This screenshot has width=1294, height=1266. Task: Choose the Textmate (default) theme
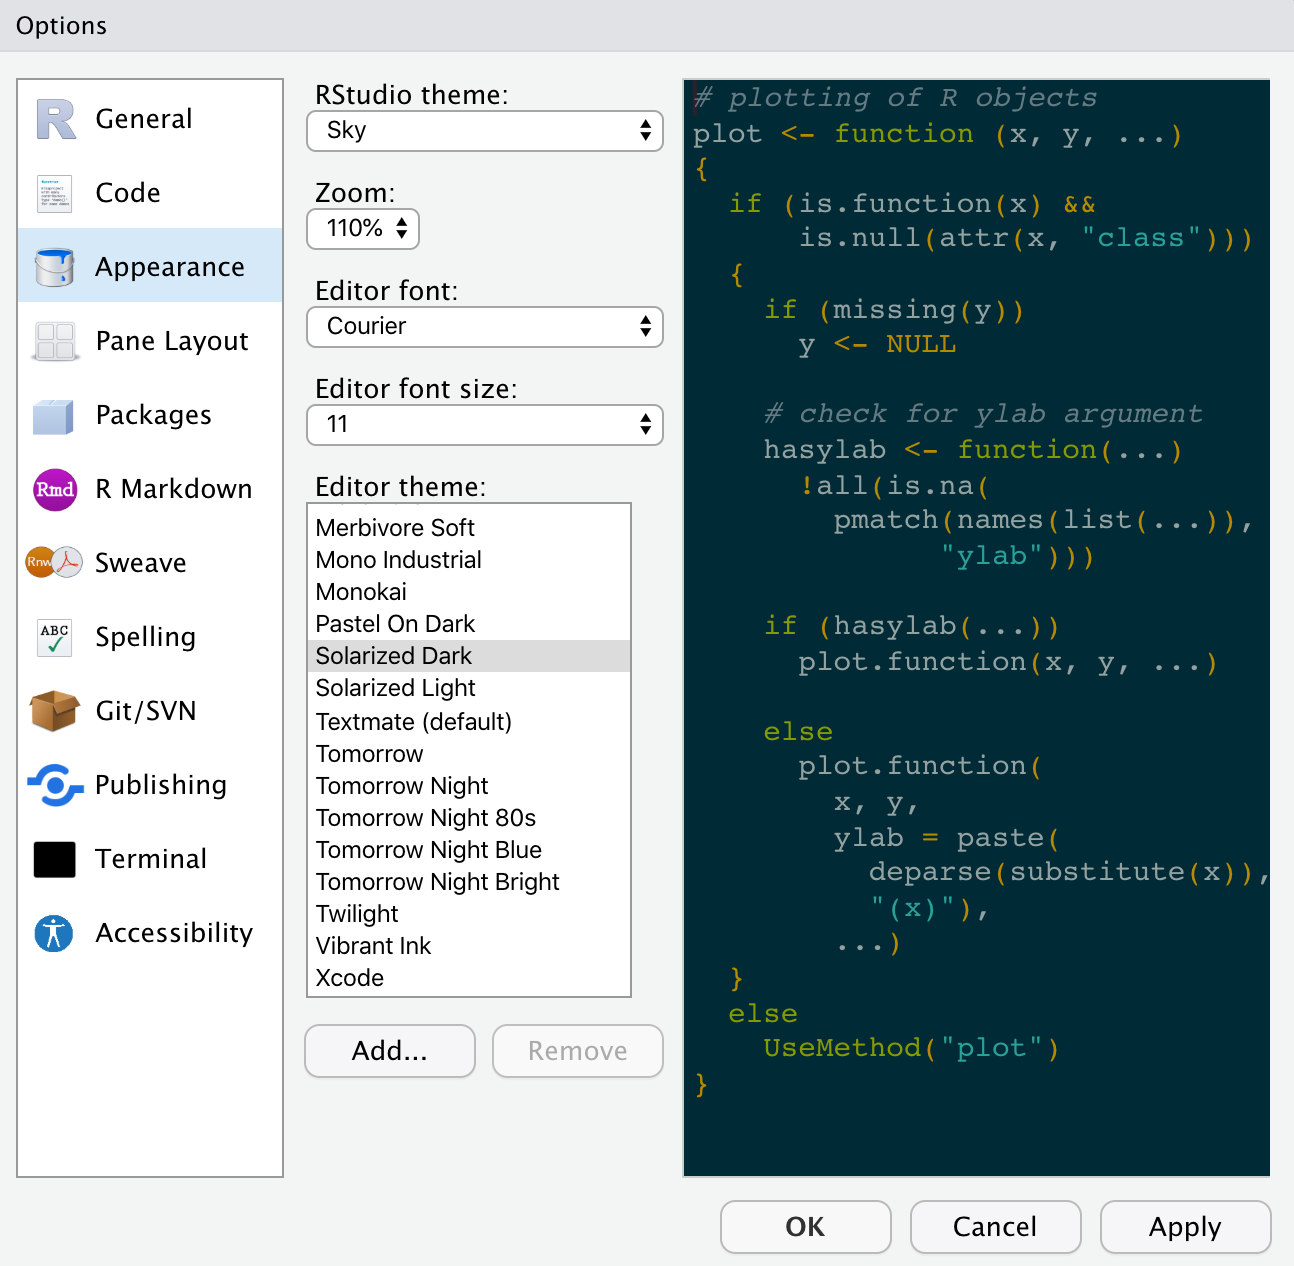[469, 722]
